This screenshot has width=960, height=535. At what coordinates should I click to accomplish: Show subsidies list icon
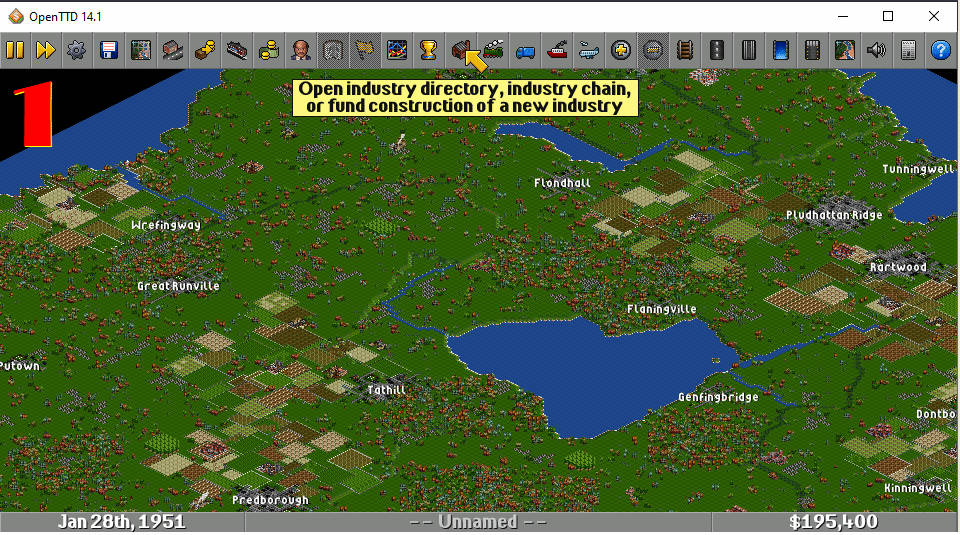point(204,50)
